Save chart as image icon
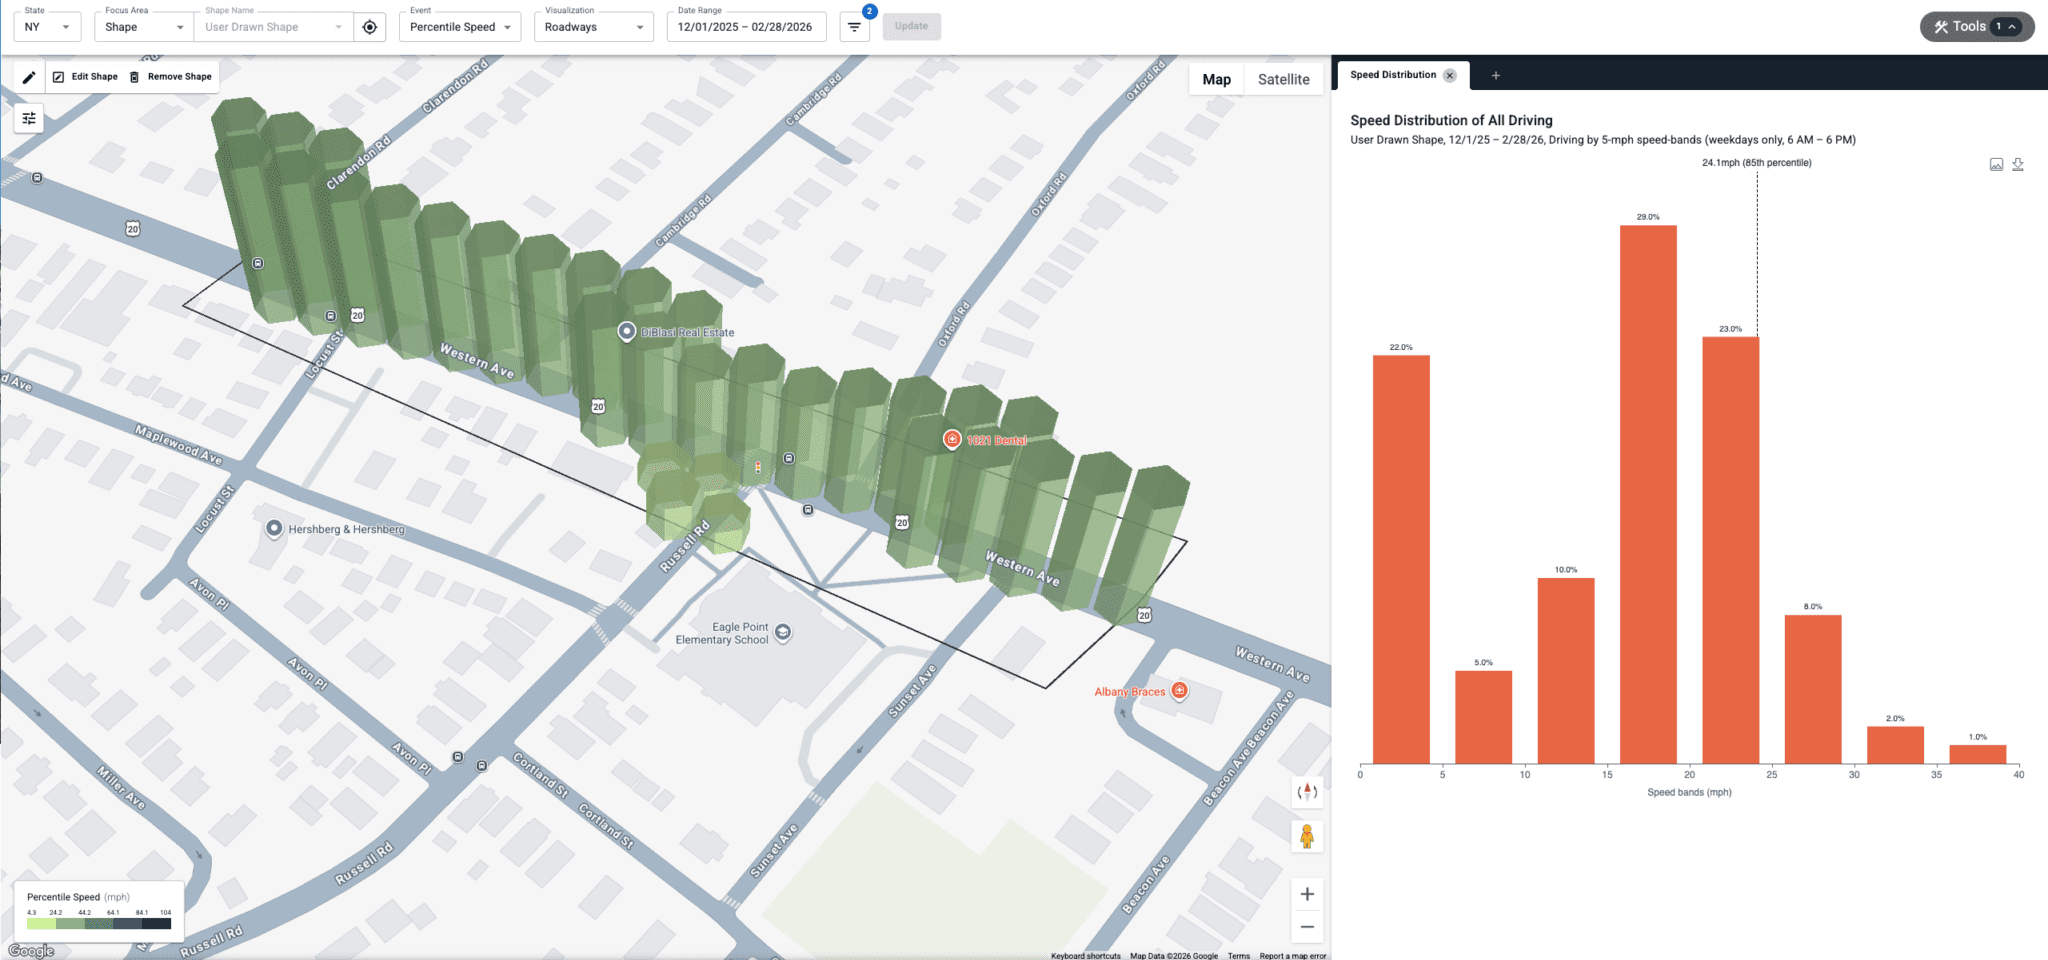Image resolution: width=2048 pixels, height=960 pixels. tap(1996, 165)
